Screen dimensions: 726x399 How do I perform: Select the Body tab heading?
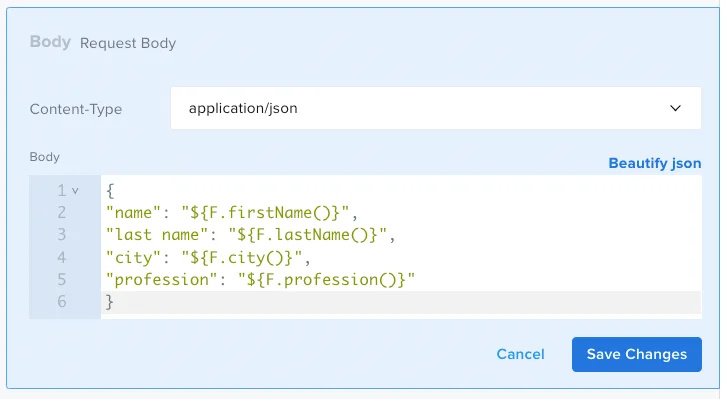pos(50,42)
